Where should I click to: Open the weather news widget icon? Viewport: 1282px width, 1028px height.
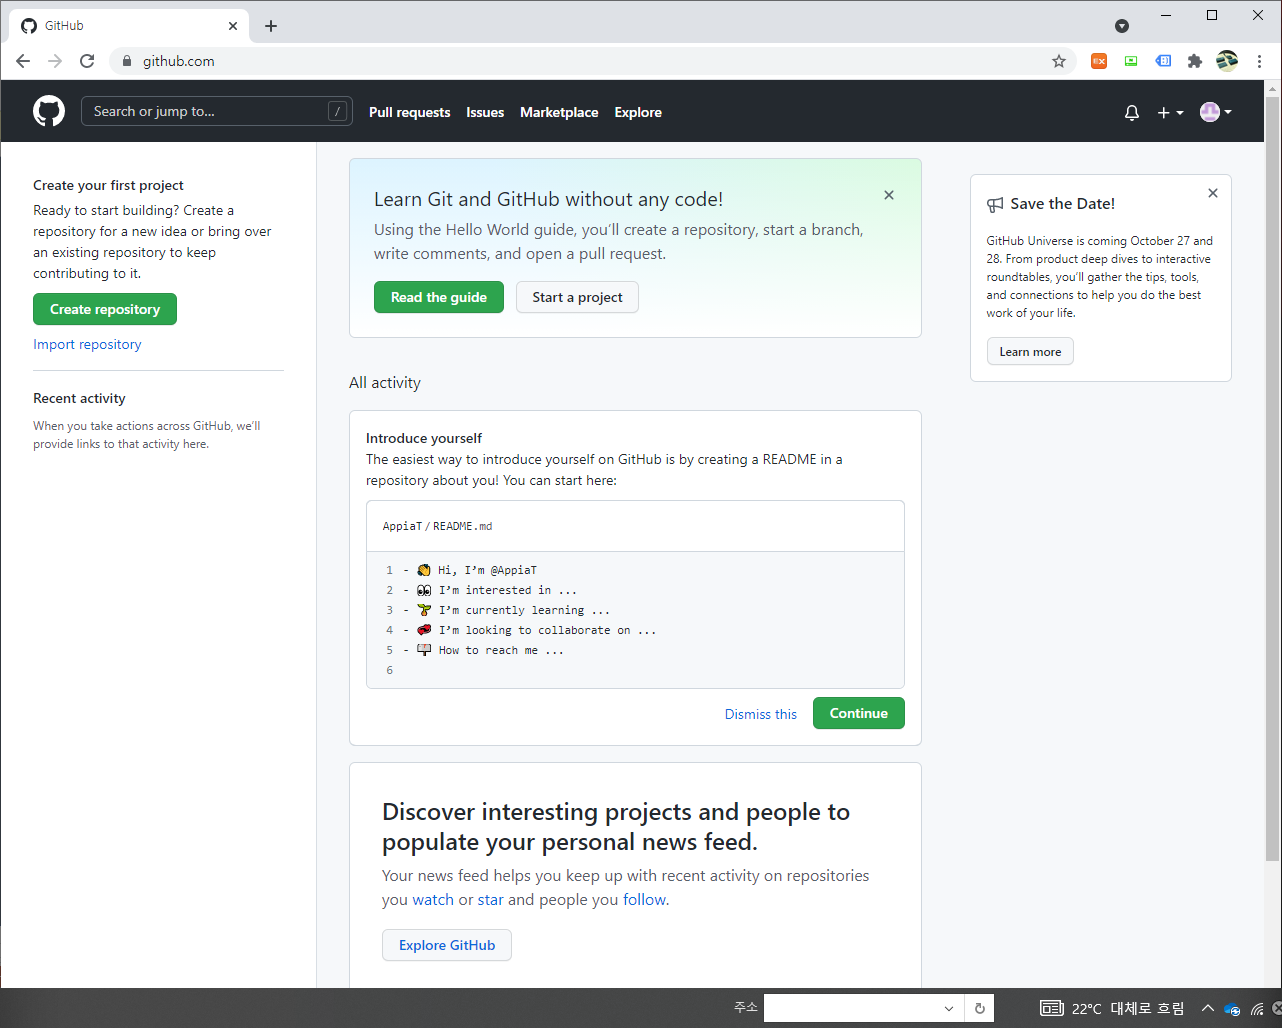[x=1051, y=1008]
